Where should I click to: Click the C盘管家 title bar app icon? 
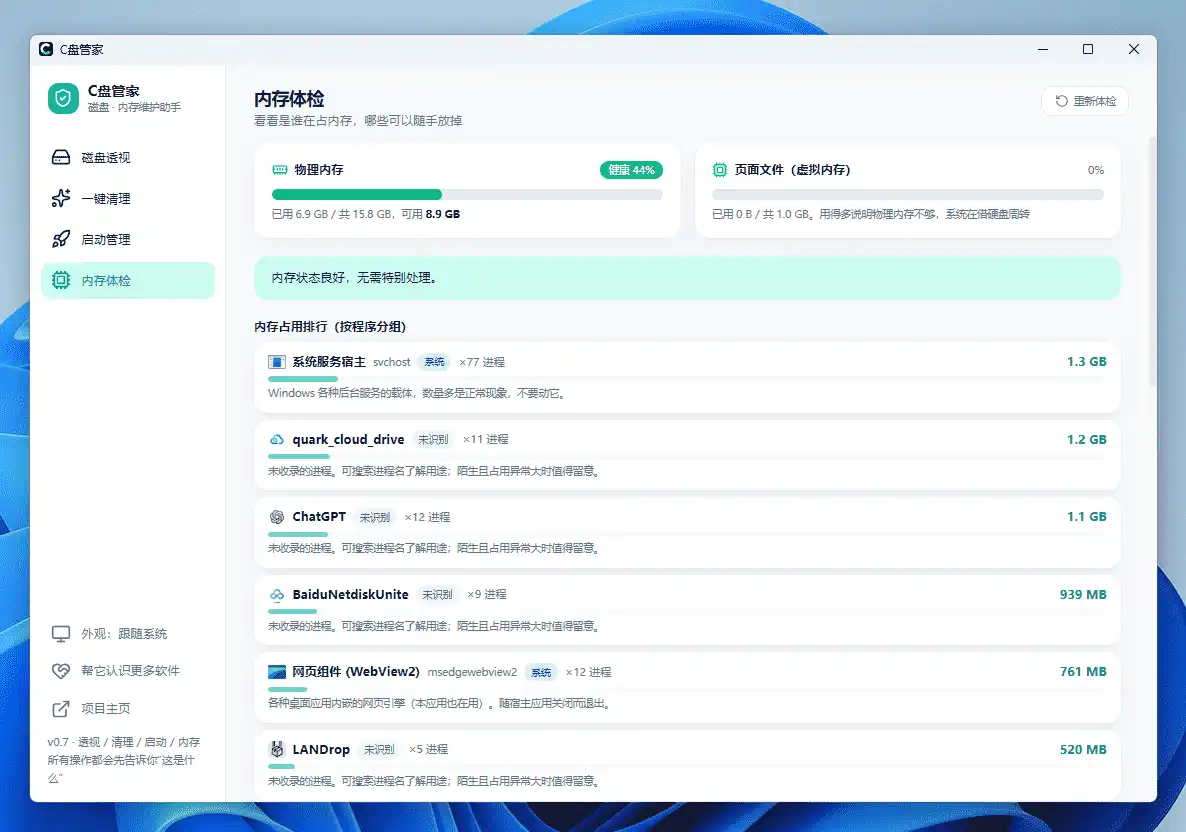tap(46, 49)
